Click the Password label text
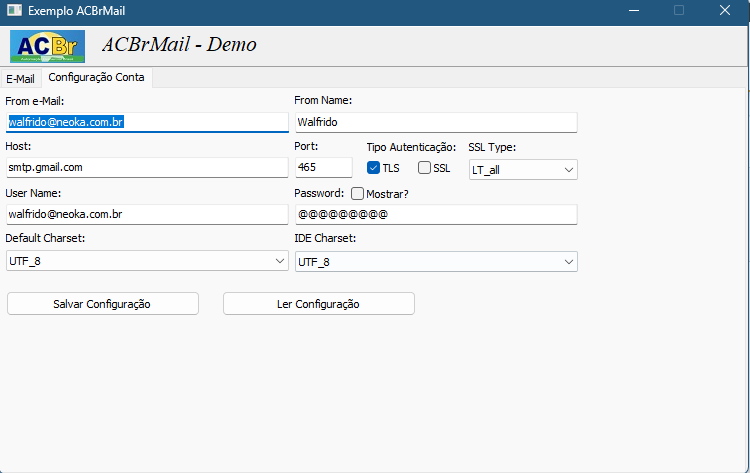The width and height of the screenshot is (750, 473). point(319,193)
